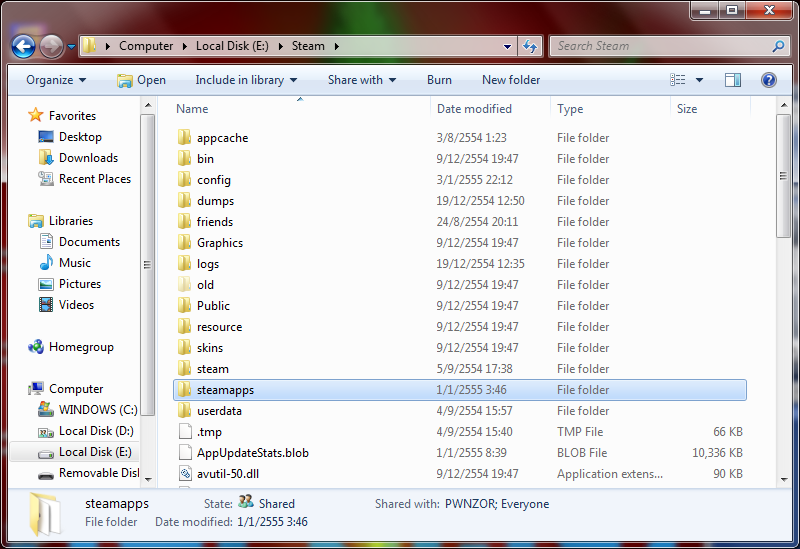Click the Search Steam input field
Image resolution: width=800 pixels, height=549 pixels.
(x=661, y=46)
